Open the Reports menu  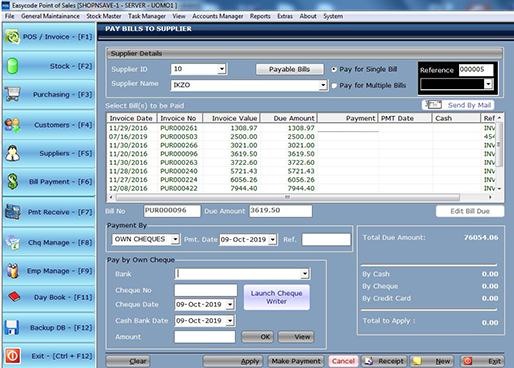point(260,16)
